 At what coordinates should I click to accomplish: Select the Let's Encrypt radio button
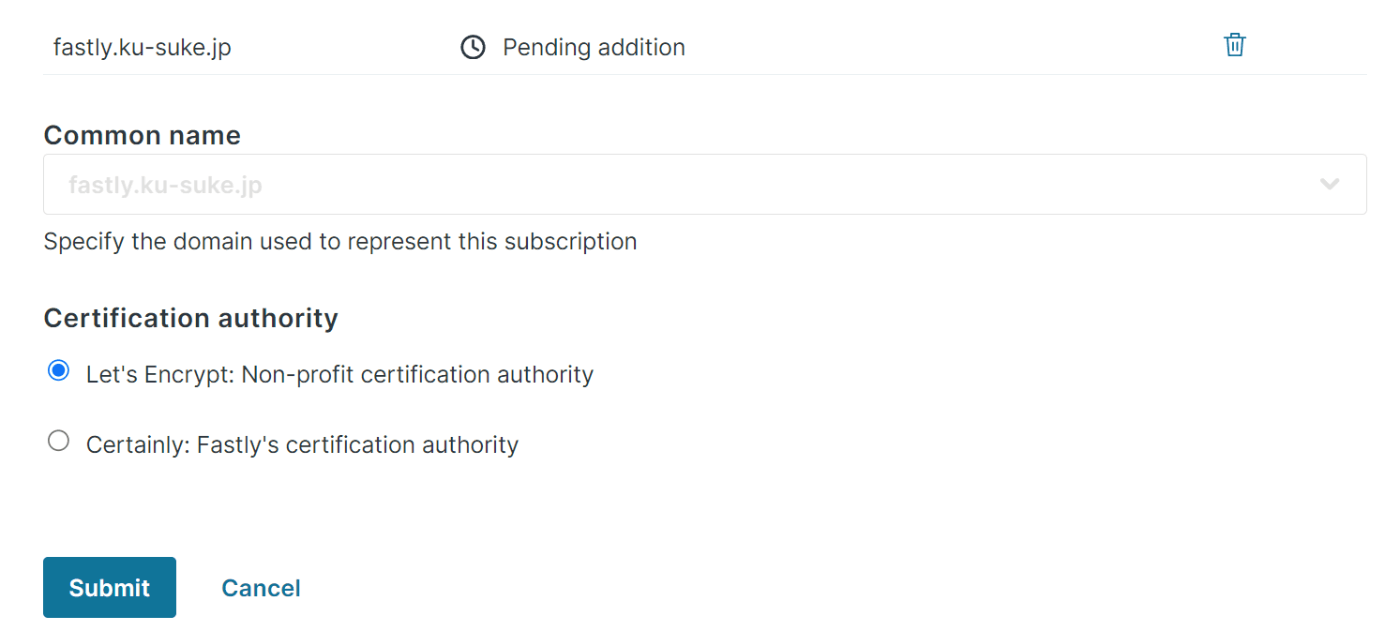click(x=59, y=371)
